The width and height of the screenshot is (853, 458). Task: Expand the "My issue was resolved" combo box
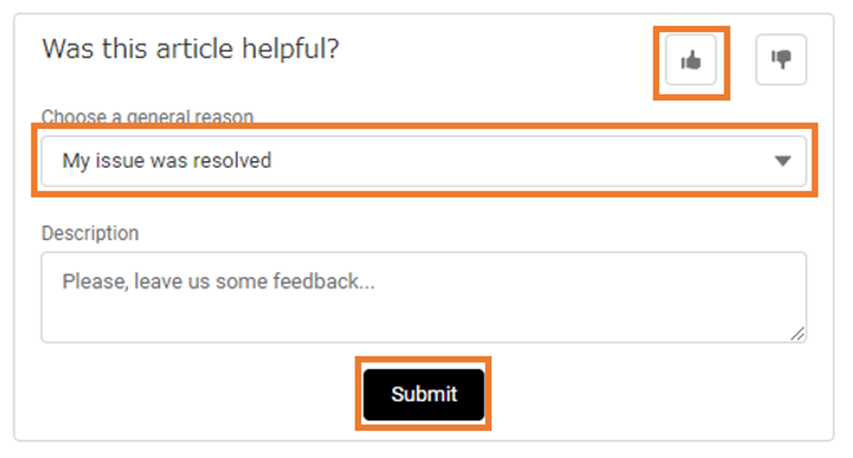tap(423, 161)
